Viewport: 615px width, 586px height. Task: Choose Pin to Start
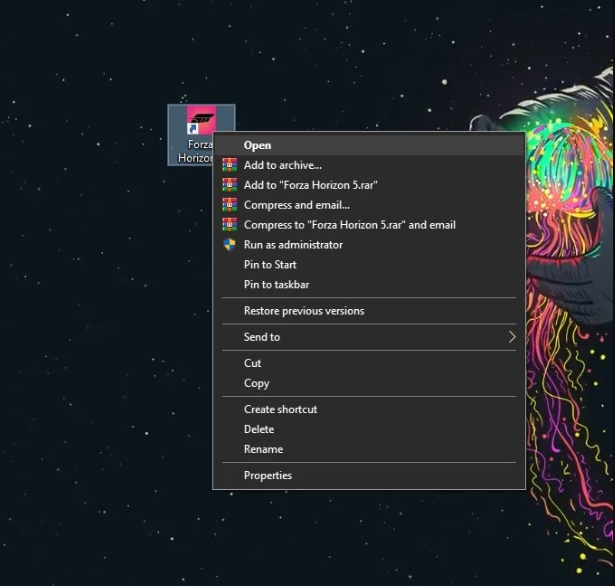[x=369, y=265]
